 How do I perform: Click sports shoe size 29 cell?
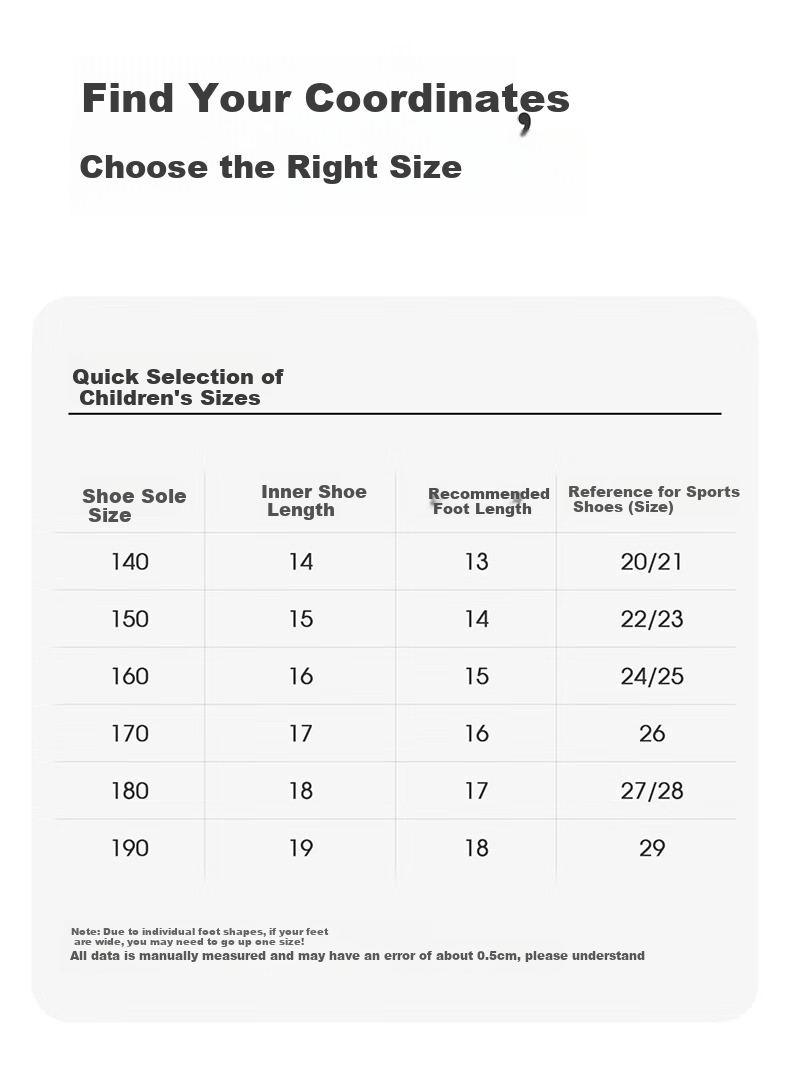(x=652, y=848)
